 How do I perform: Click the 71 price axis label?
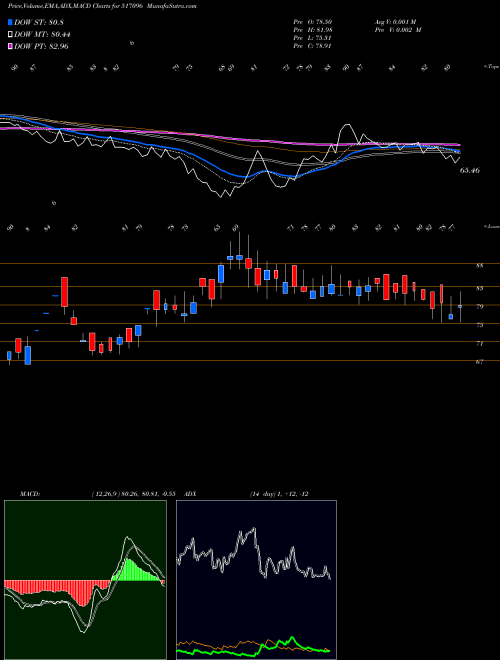coord(480,343)
